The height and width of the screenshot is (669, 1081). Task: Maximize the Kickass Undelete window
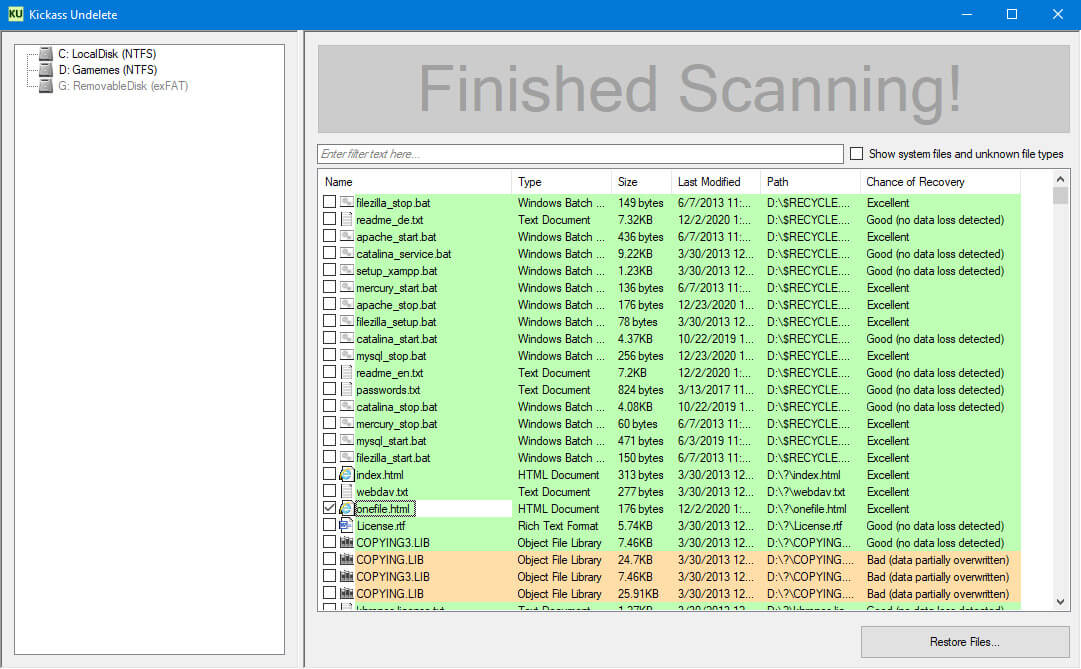point(1011,14)
